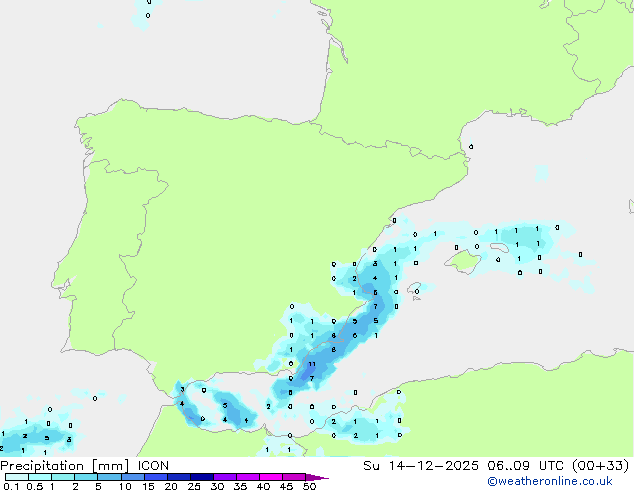The width and height of the screenshot is (634, 490).
Task: Click the legend's over-50 arrow tip
Action: 317,477
